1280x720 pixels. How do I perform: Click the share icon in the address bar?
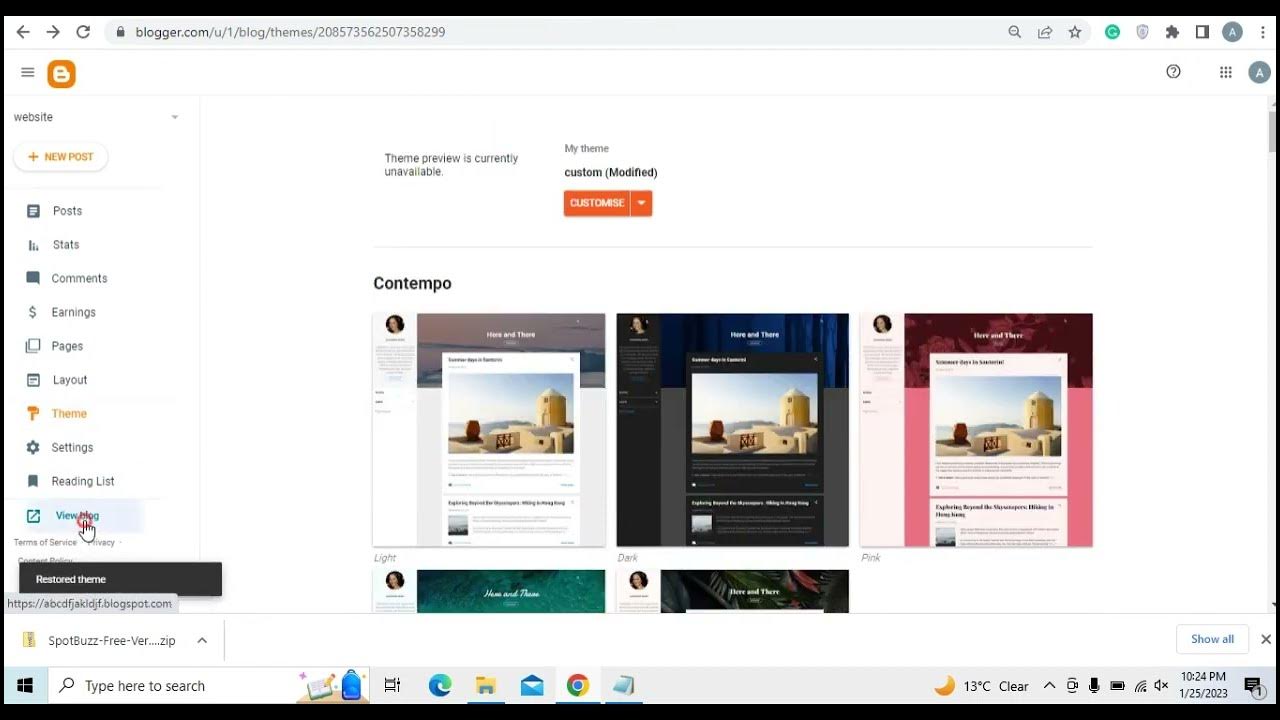pos(1045,32)
